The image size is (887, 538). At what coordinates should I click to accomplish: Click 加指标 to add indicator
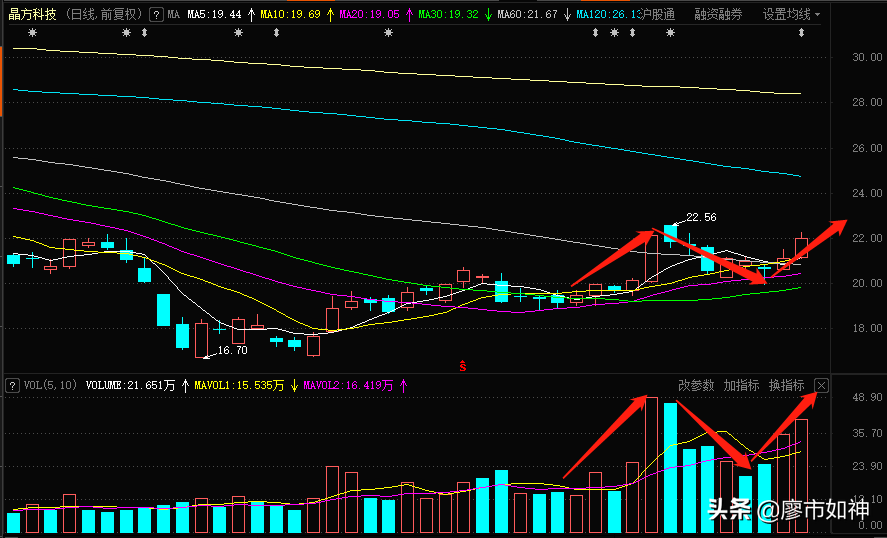pyautogui.click(x=741, y=385)
